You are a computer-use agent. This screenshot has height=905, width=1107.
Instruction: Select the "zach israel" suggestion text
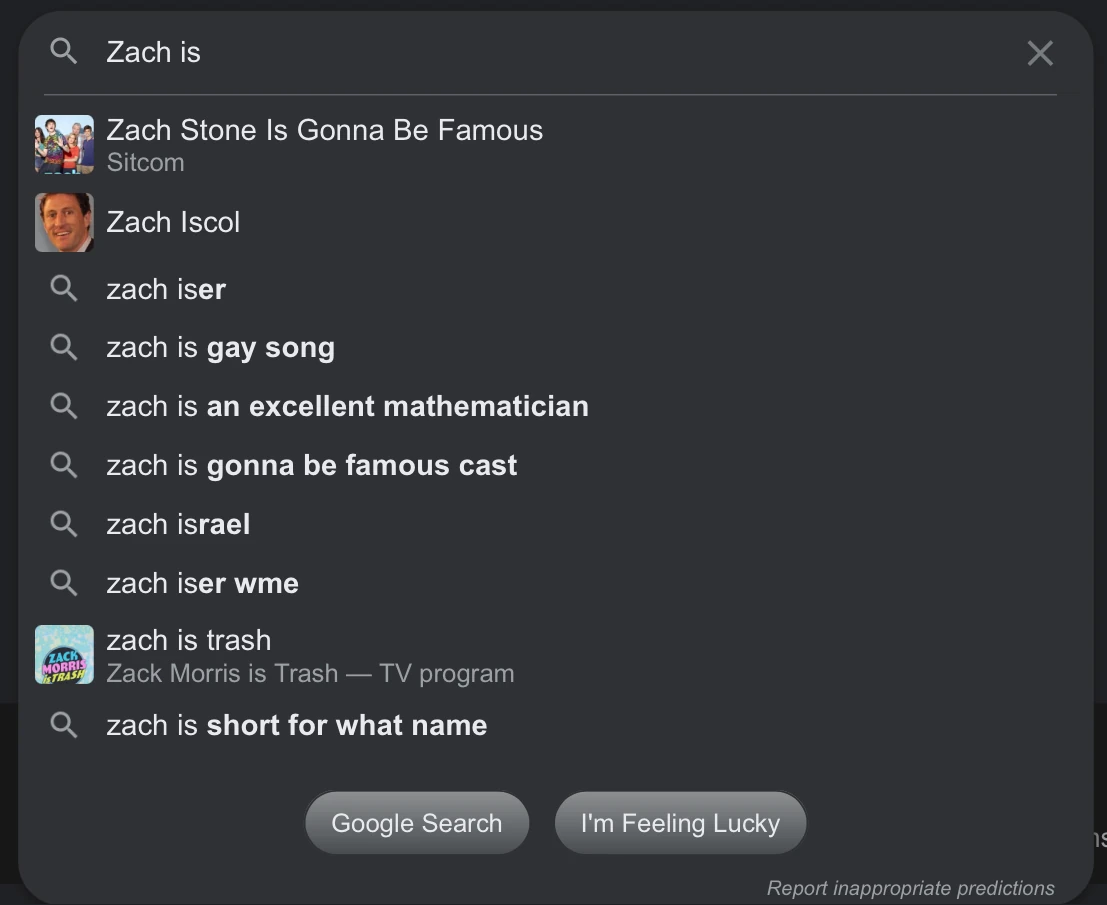pos(178,524)
